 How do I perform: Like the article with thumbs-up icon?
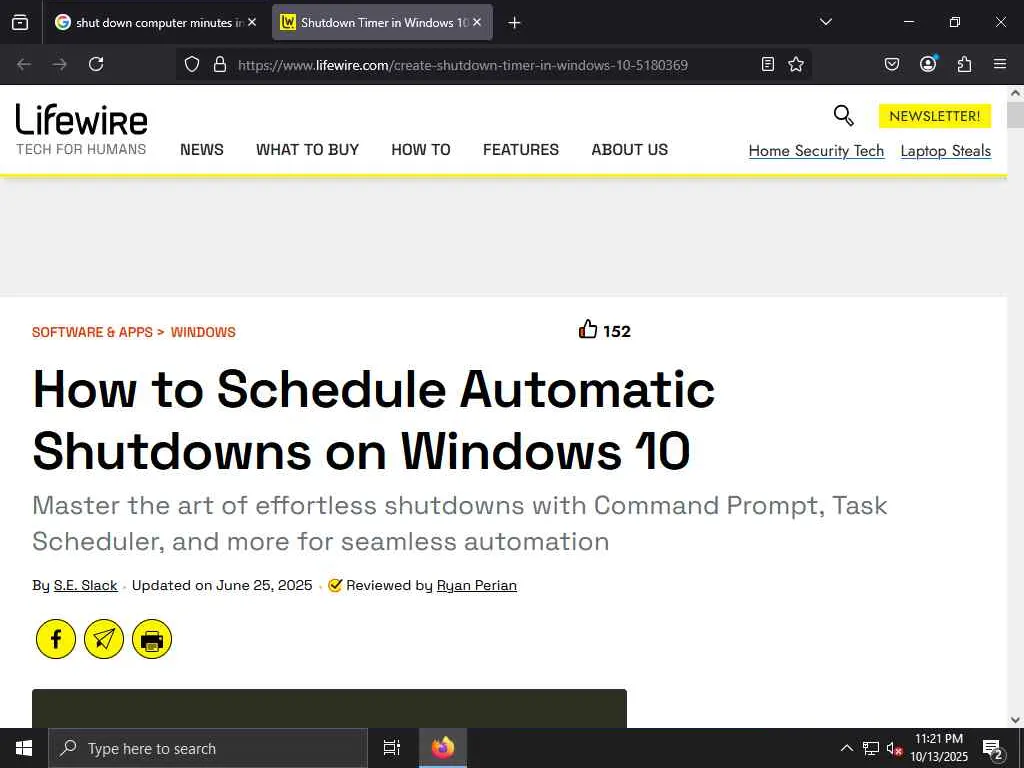pos(588,329)
